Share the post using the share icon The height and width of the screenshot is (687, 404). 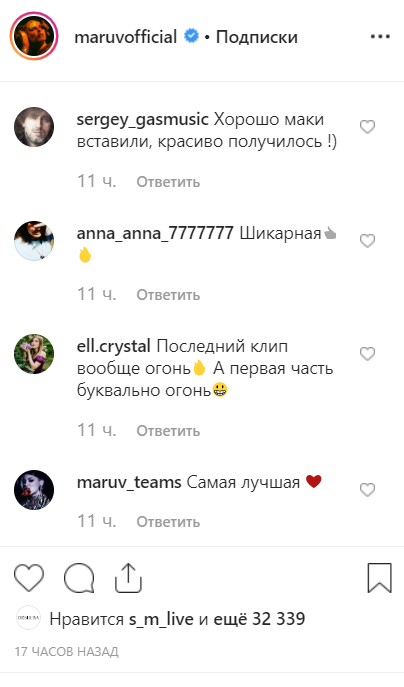pos(128,578)
